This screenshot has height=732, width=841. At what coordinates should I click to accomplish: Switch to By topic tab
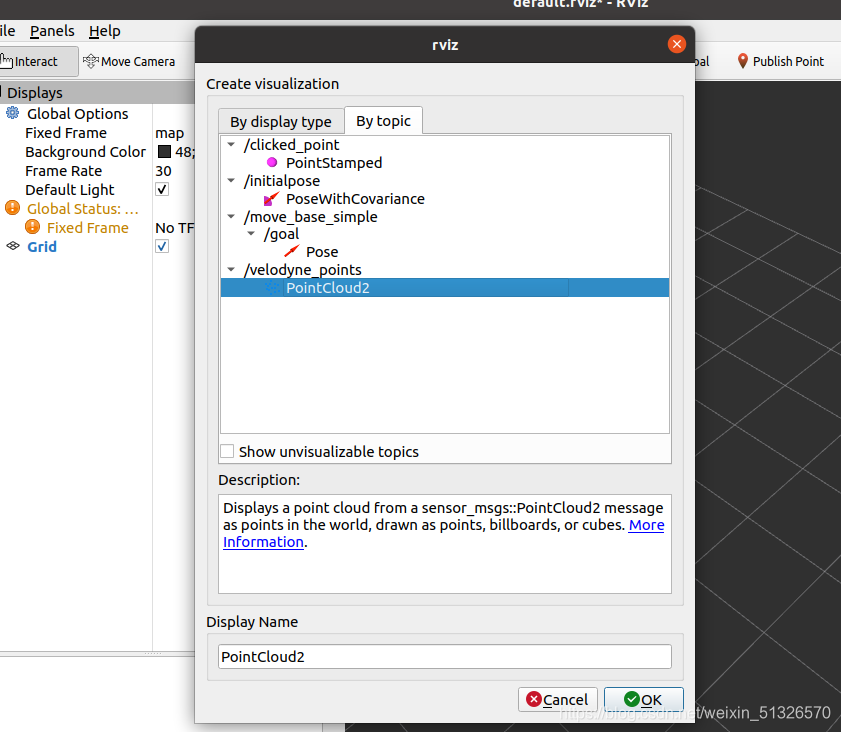tap(383, 121)
